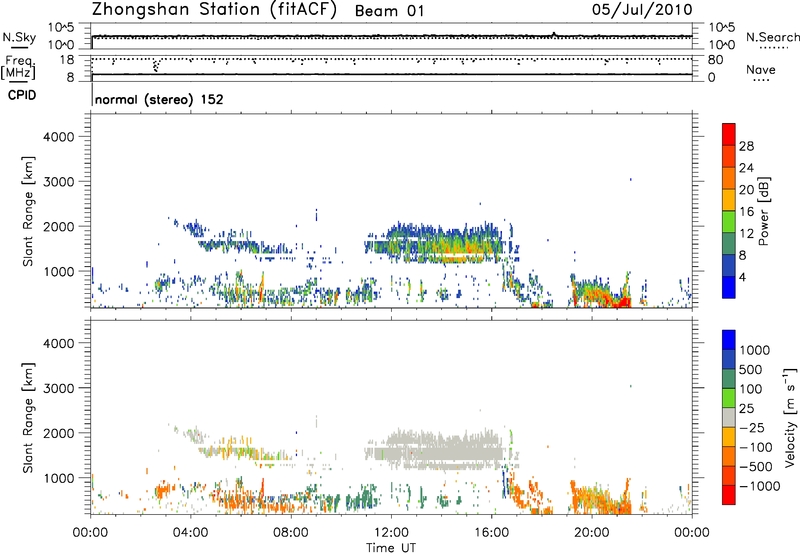Screen dimensions: 800x554
Task: Select the 'Freq. [MHz]' axis label
Action: (18, 67)
